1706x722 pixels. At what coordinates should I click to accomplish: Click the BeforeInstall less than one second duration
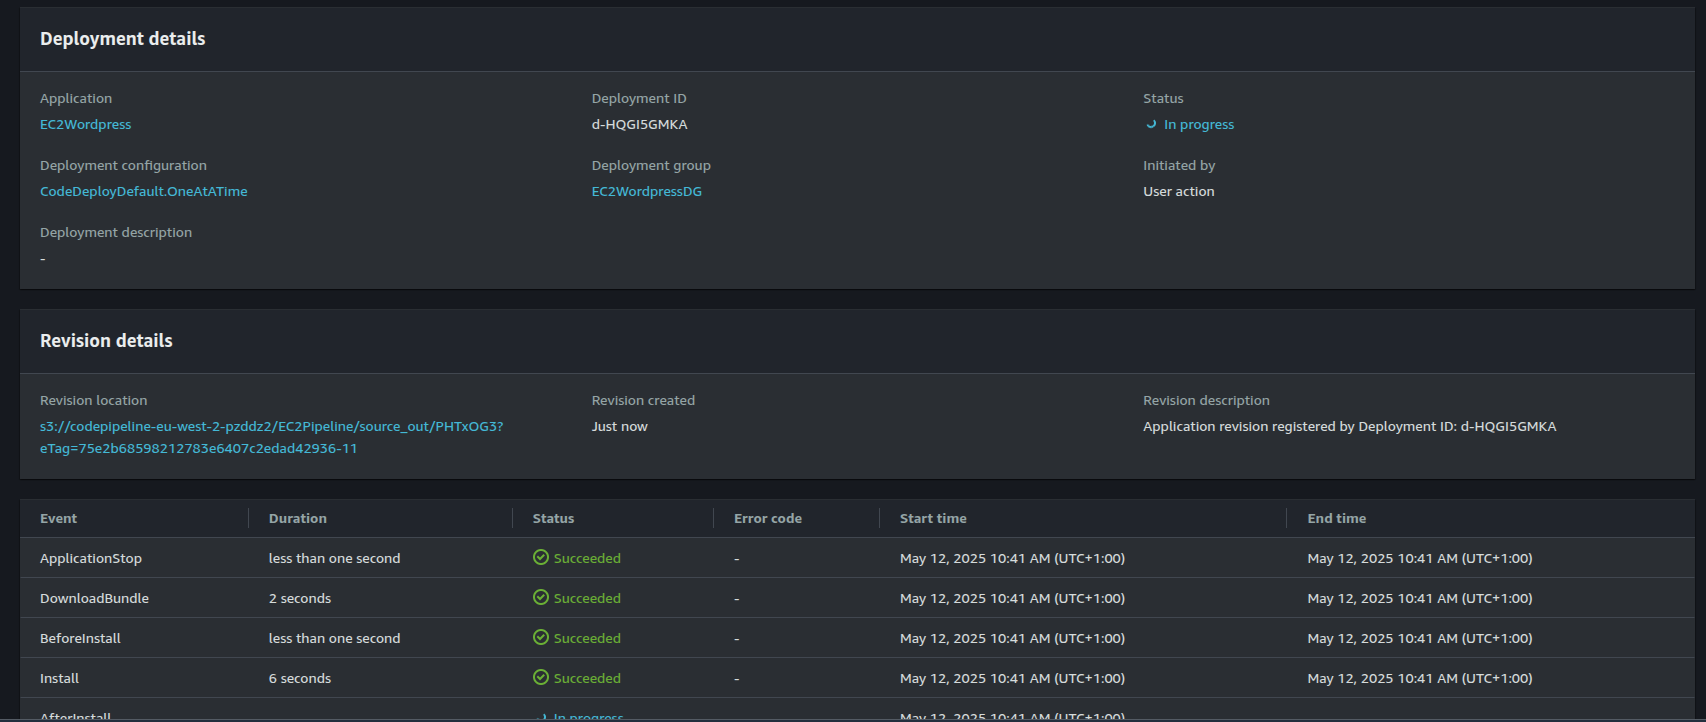click(334, 639)
